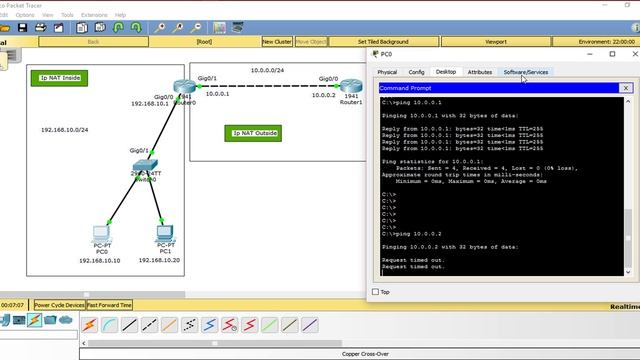The width and height of the screenshot is (640, 360).
Task: Click the Print icon in toolbar
Action: click(x=40, y=28)
